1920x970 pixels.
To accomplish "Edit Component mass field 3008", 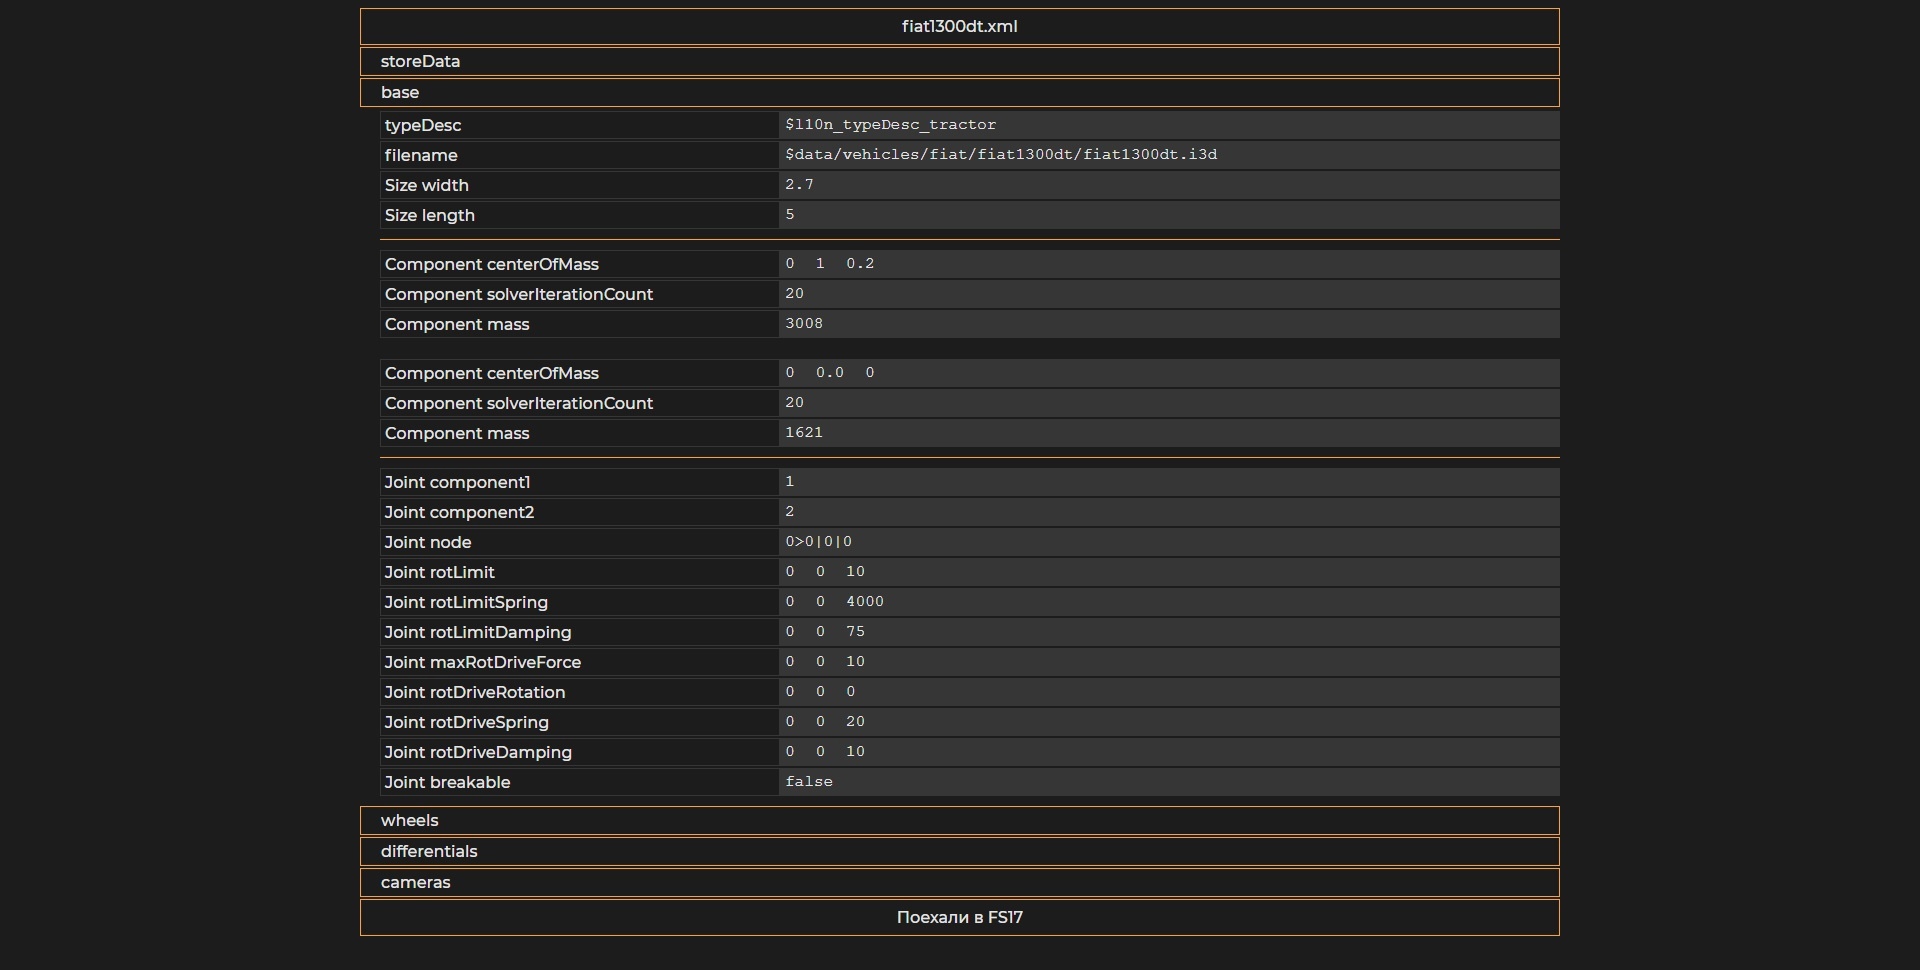I will (x=1169, y=324).
